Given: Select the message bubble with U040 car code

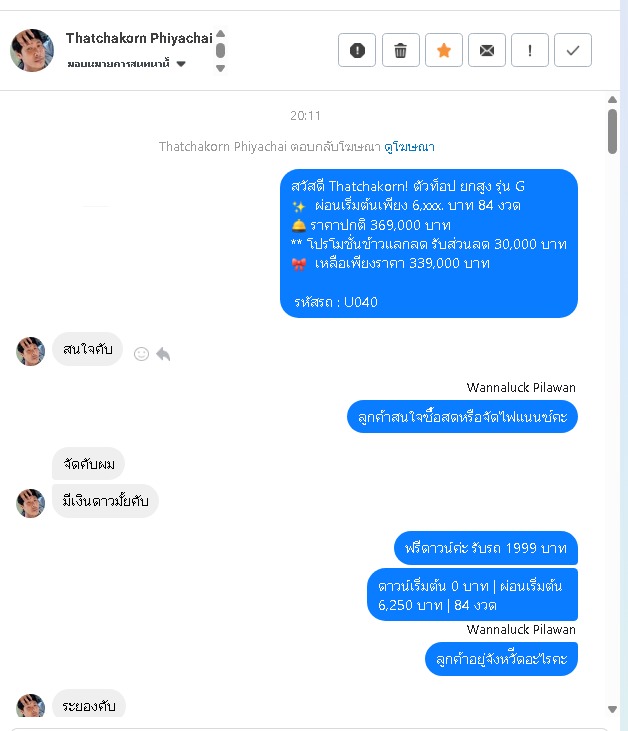Looking at the screenshot, I should [429, 243].
